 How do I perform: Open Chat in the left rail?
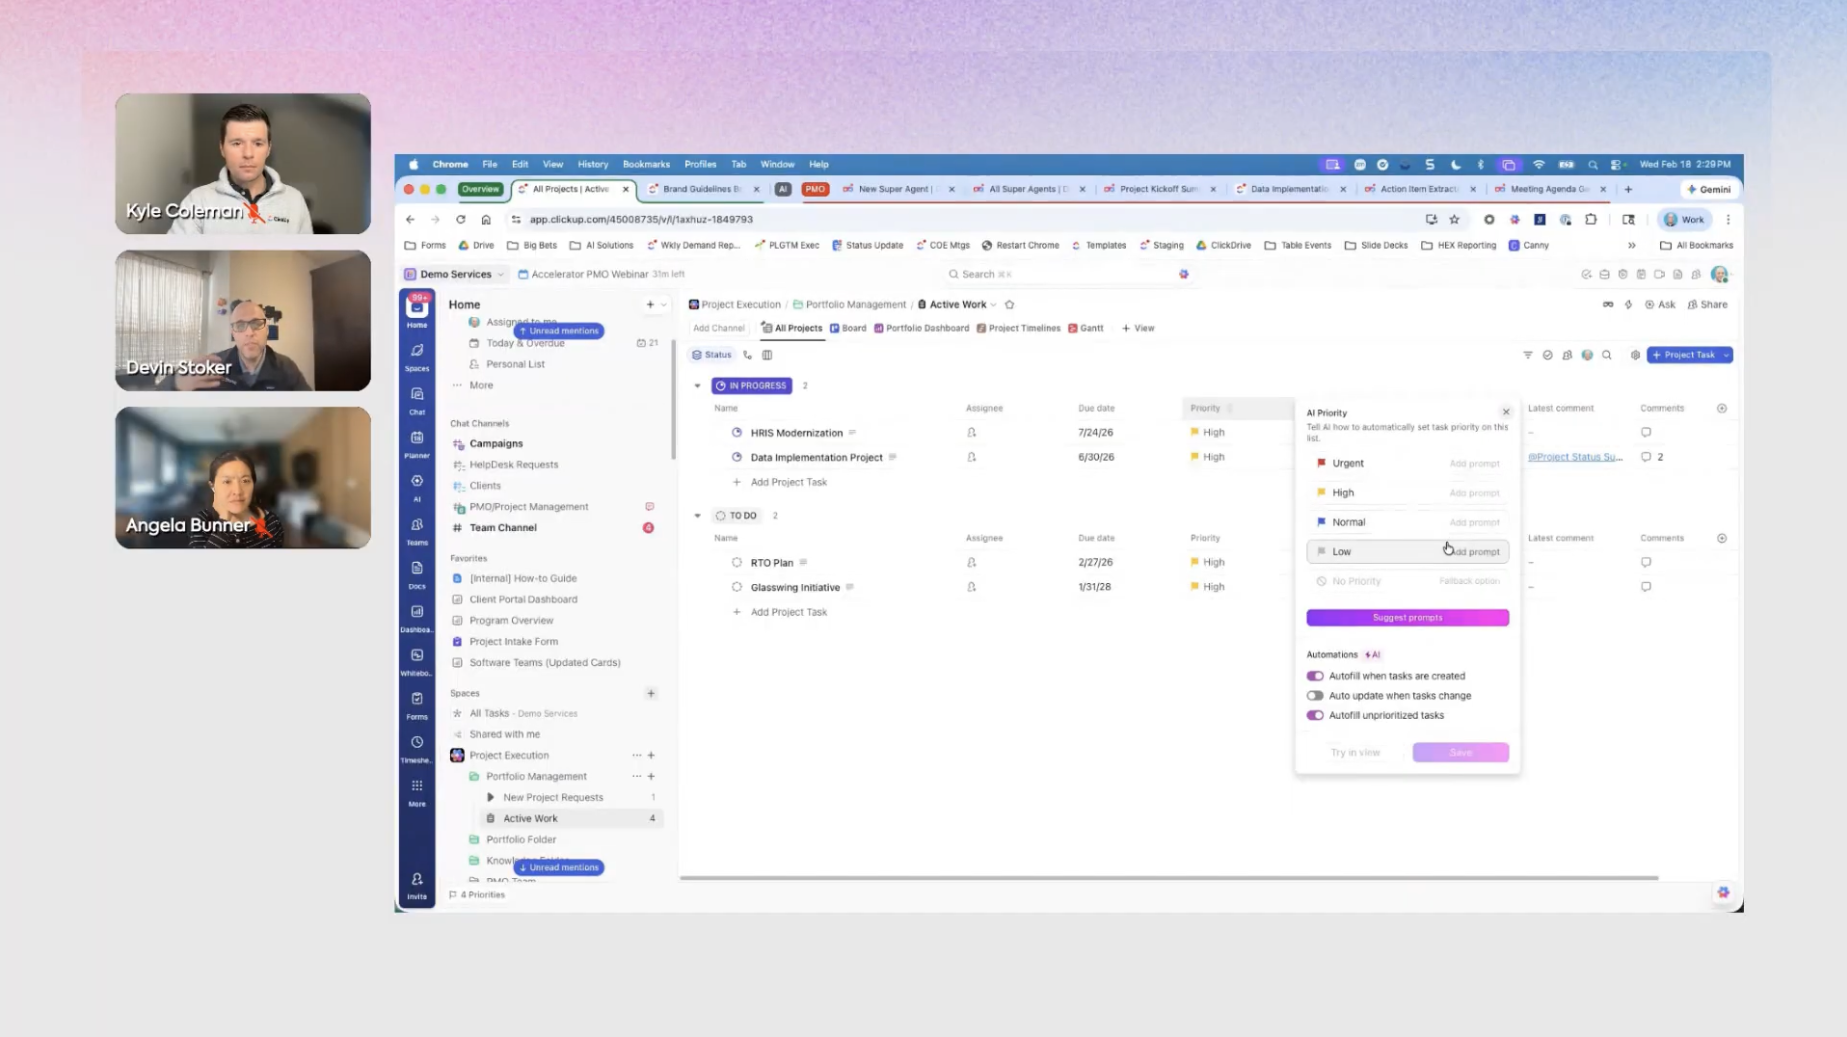(x=417, y=400)
